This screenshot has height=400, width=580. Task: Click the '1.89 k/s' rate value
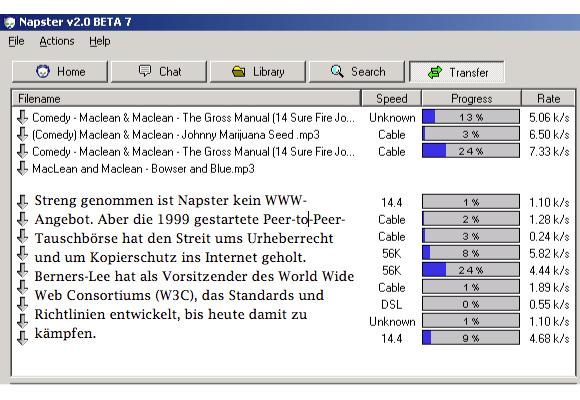(x=549, y=288)
